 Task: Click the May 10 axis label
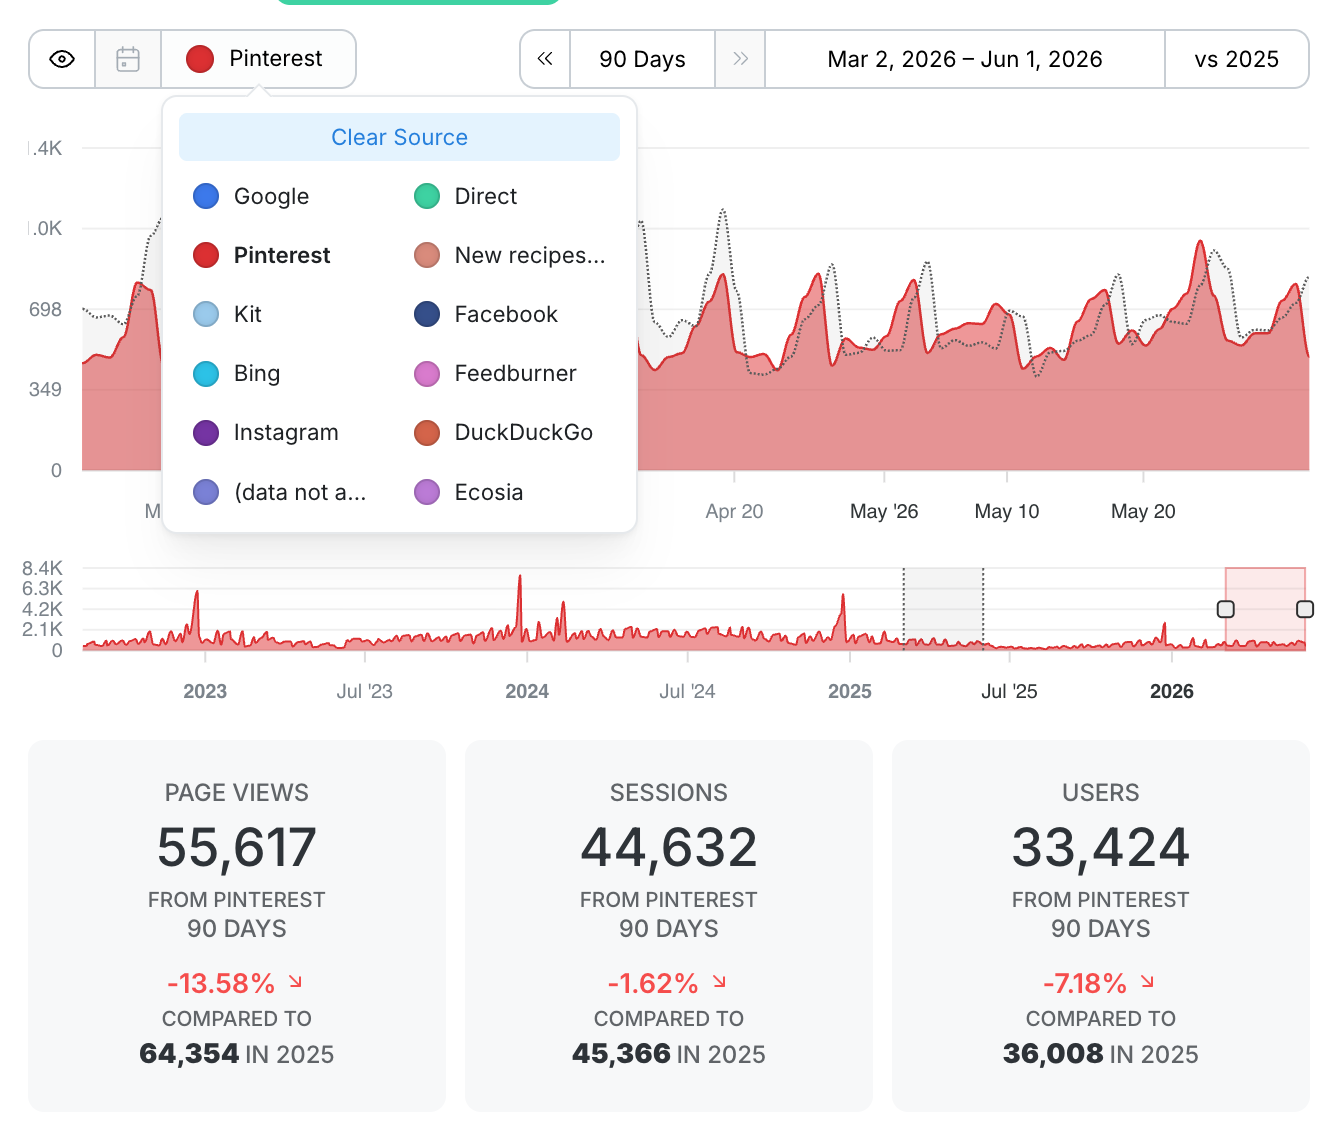click(1007, 511)
